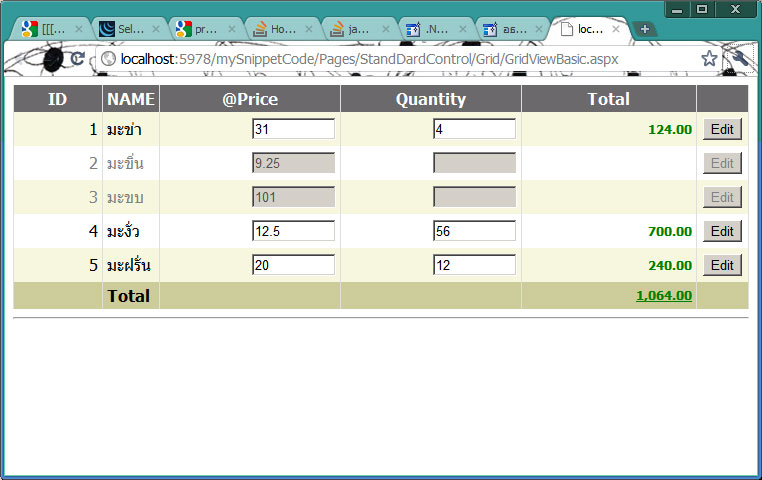Reload the page with refresh icon
762x480 pixels.
77,59
